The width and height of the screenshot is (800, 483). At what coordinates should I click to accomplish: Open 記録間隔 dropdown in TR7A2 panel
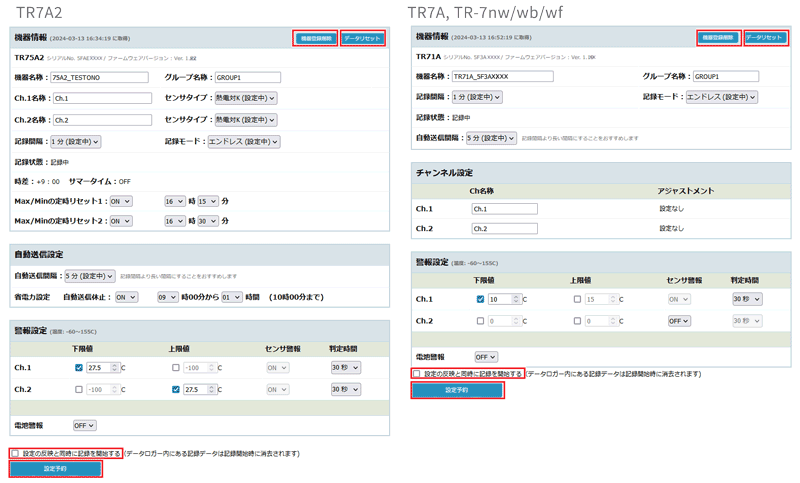tap(76, 141)
